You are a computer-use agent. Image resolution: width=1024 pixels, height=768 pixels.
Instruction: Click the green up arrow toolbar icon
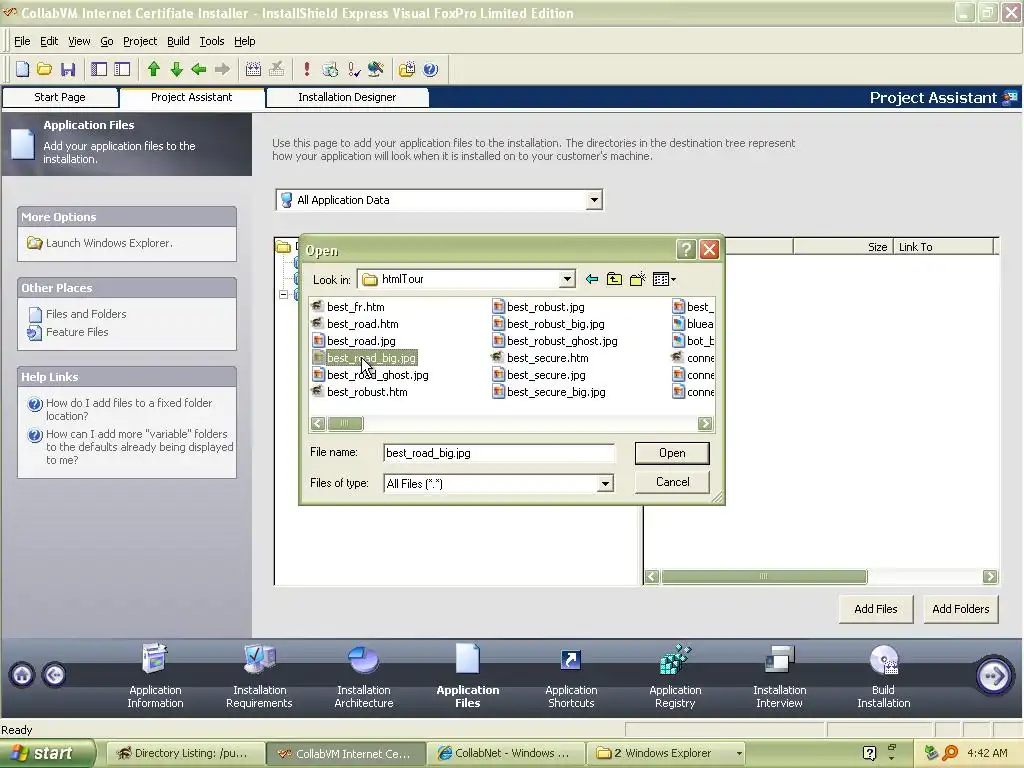pos(153,69)
